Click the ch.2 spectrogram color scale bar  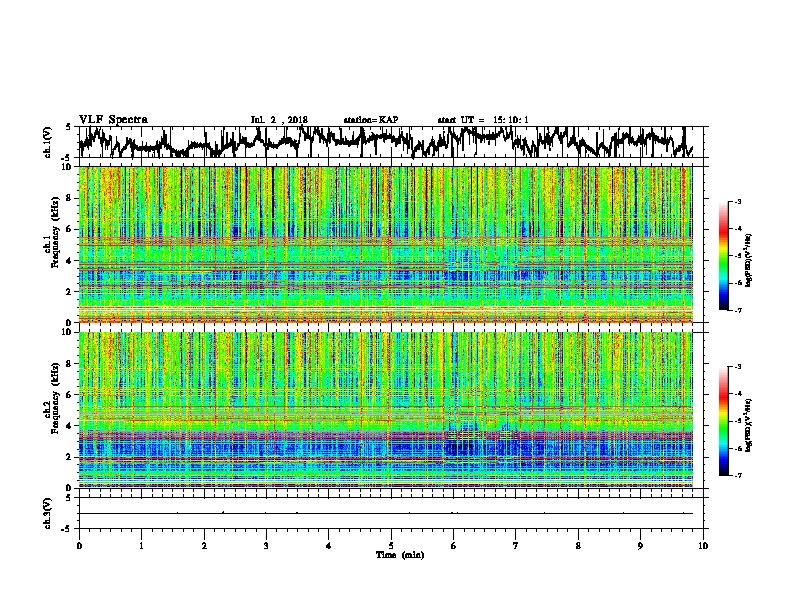pos(724,421)
